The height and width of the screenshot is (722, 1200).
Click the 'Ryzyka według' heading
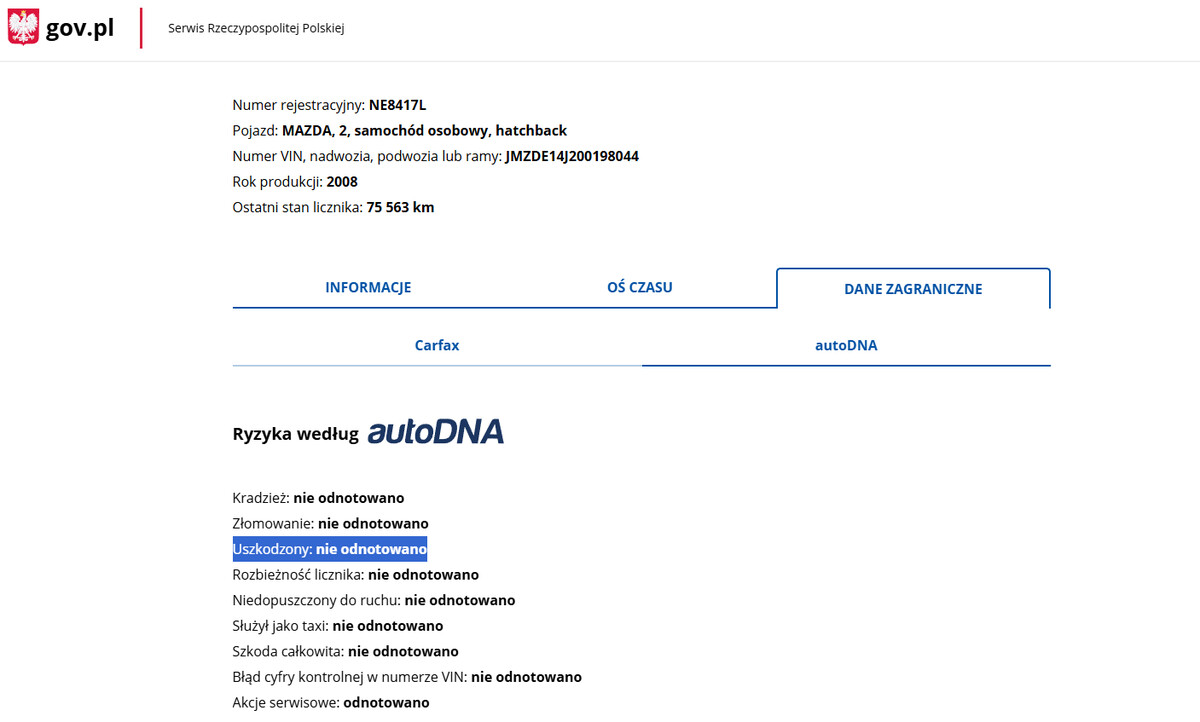tap(295, 434)
